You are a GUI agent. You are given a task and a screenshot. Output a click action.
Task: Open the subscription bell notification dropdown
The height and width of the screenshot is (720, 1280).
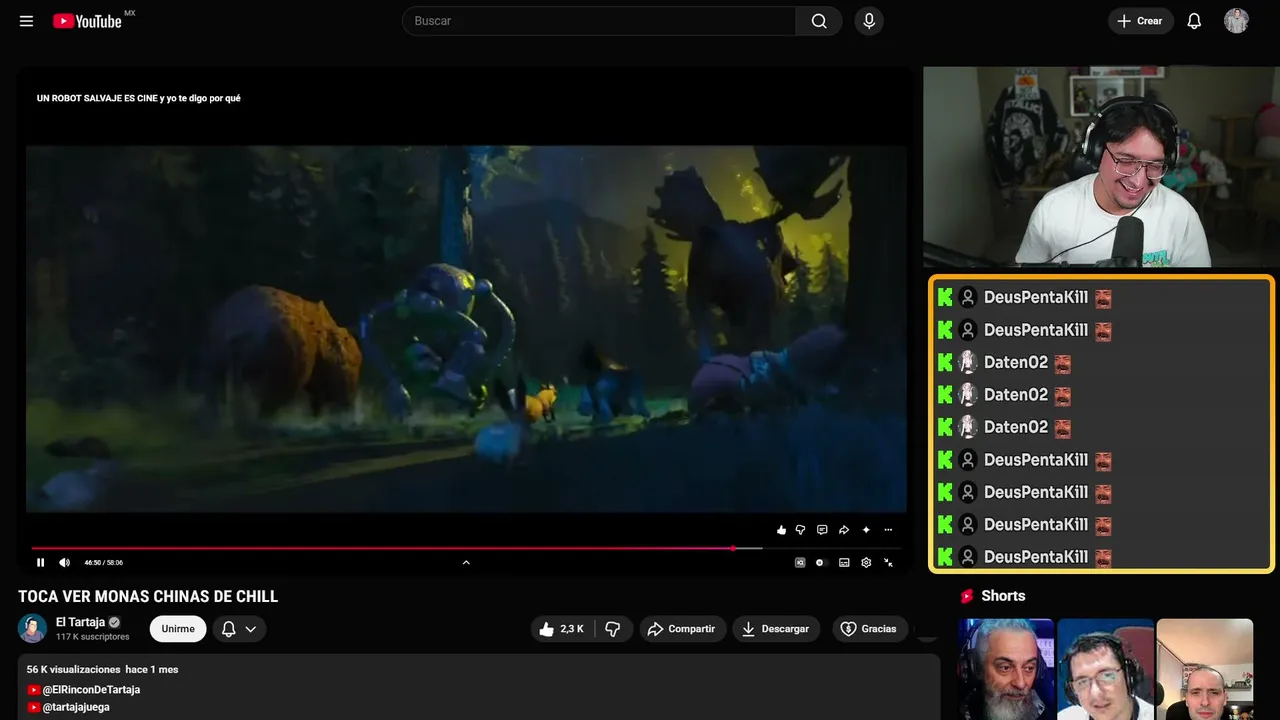coord(239,629)
